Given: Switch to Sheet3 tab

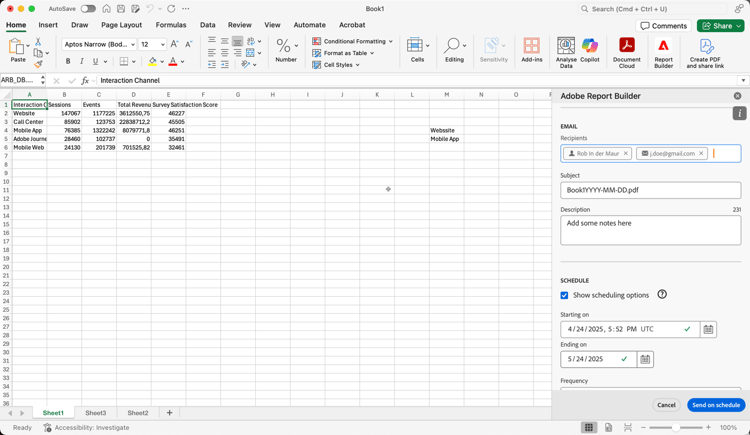Looking at the screenshot, I should tap(96, 413).
